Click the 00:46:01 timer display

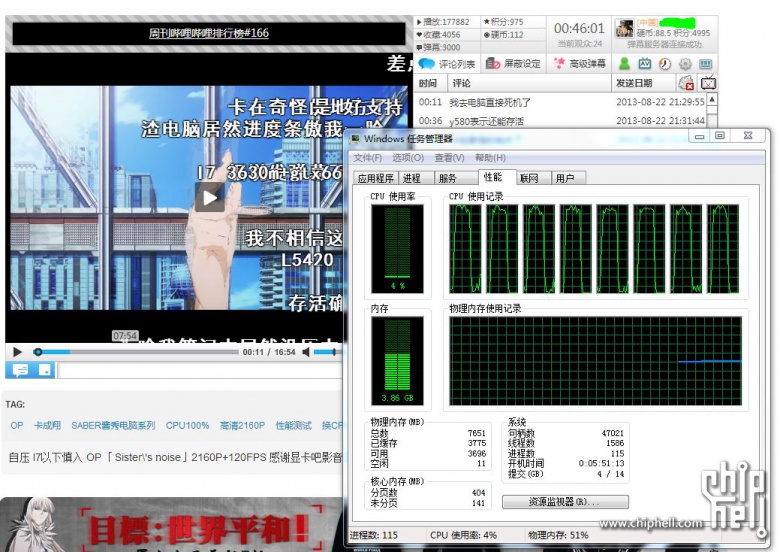[579, 28]
